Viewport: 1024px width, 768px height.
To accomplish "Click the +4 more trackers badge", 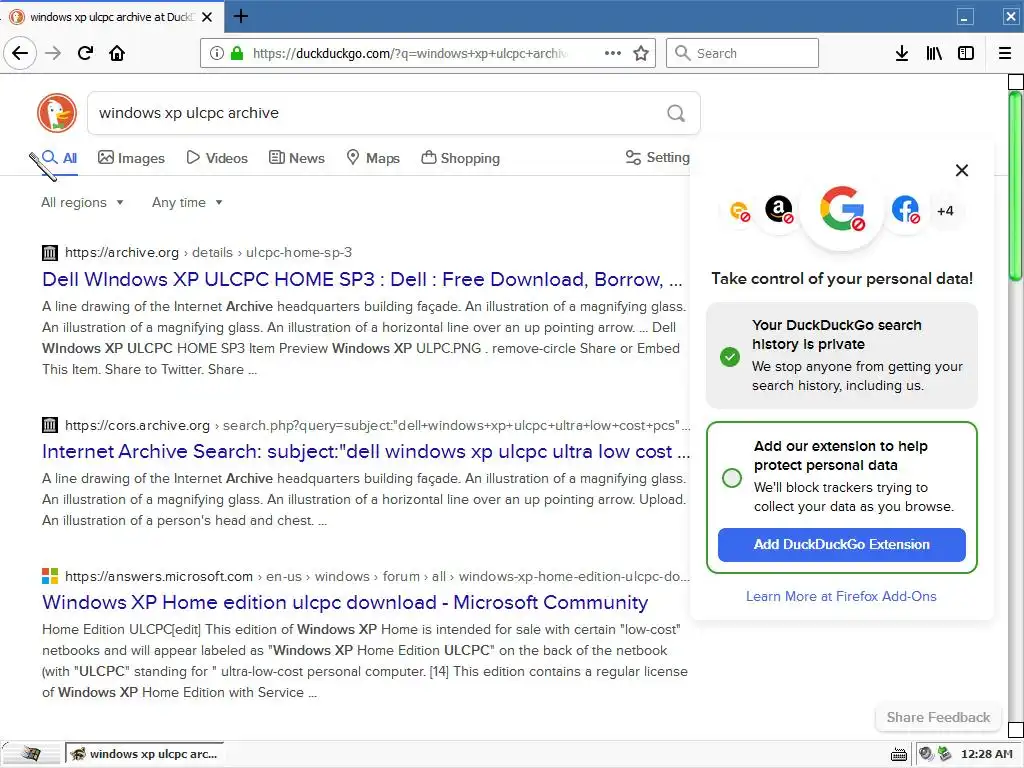I will click(945, 211).
